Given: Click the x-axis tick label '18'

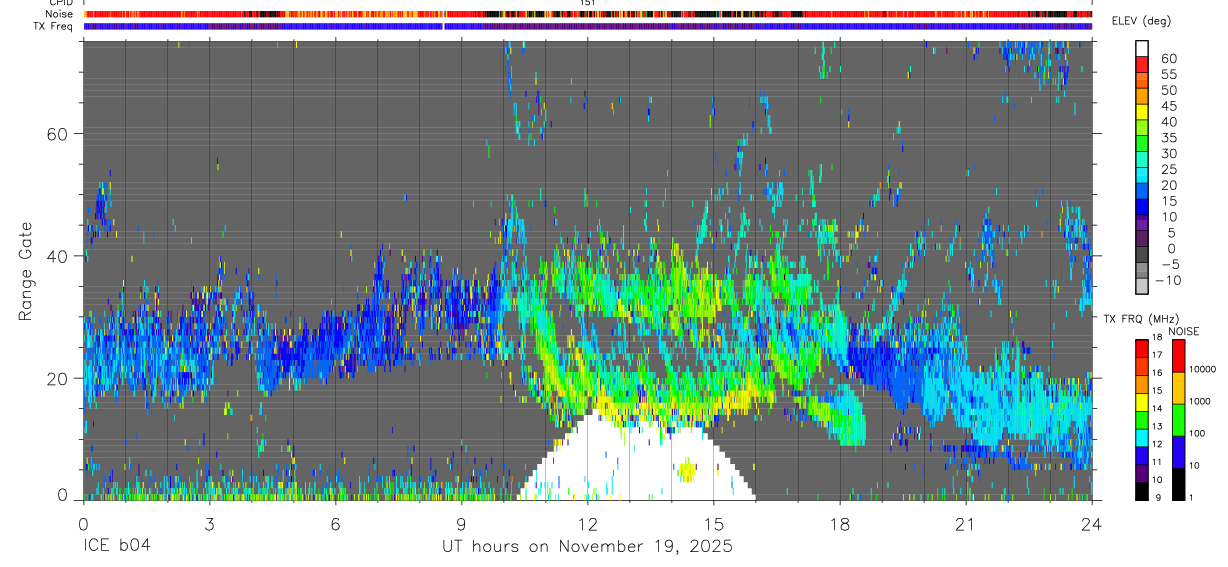Looking at the screenshot, I should (840, 524).
